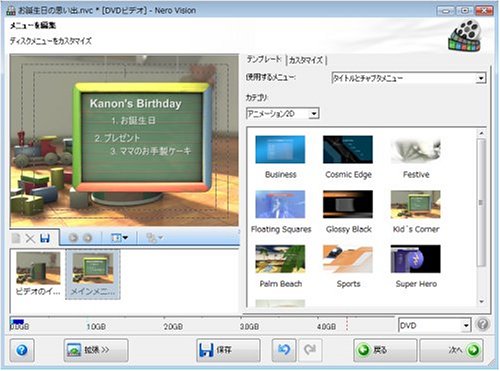
Task: Click the grey help icon beside DVD dropdown
Action: [482, 324]
